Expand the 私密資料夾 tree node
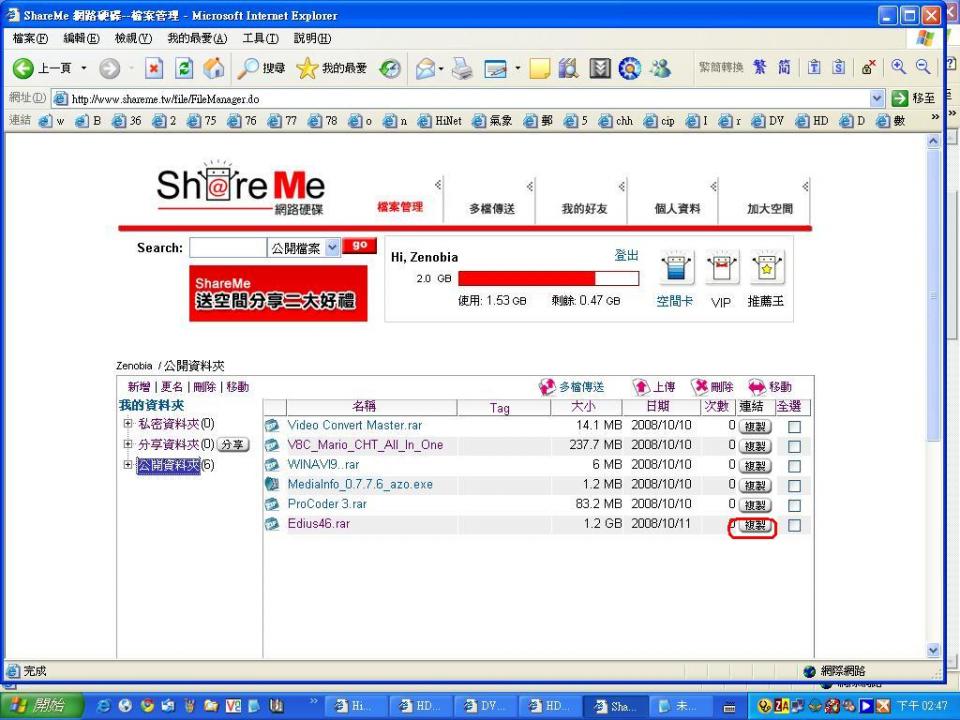Viewport: 960px width, 720px height. pos(127,423)
